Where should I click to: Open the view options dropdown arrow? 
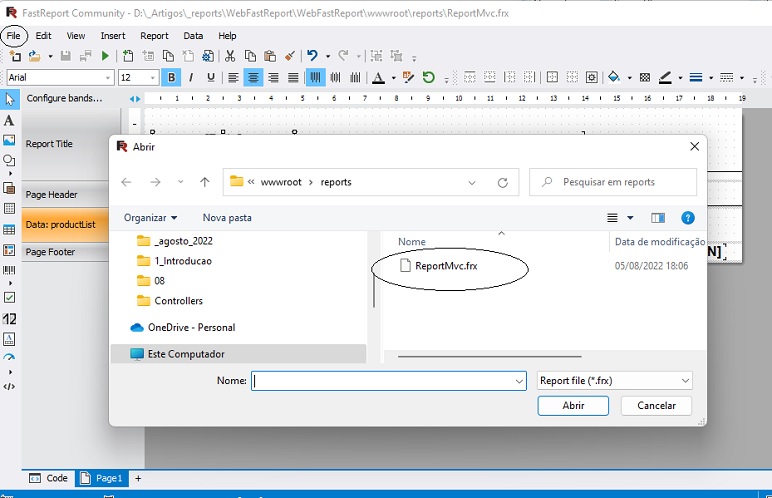tap(630, 217)
